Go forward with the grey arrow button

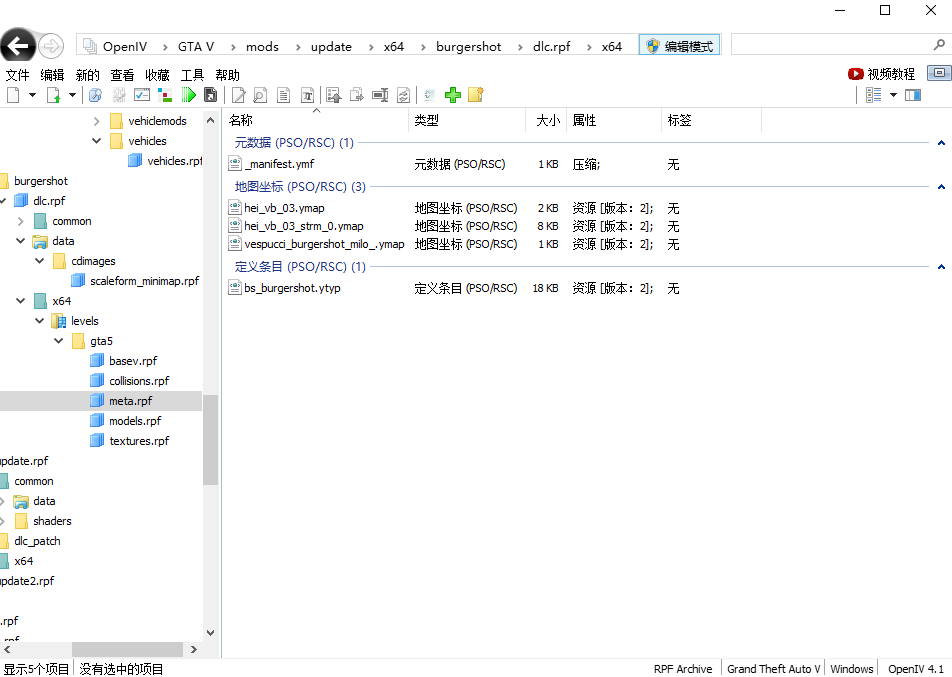[51, 46]
